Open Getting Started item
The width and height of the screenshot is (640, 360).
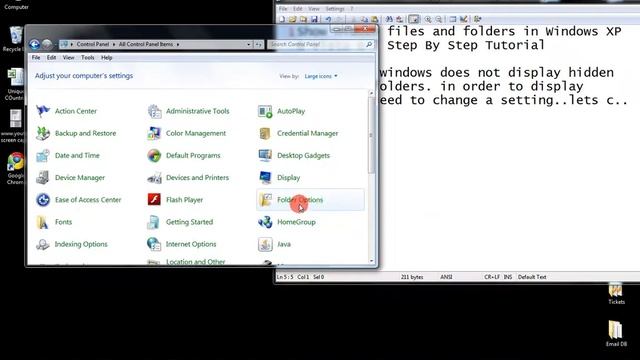tap(180, 222)
